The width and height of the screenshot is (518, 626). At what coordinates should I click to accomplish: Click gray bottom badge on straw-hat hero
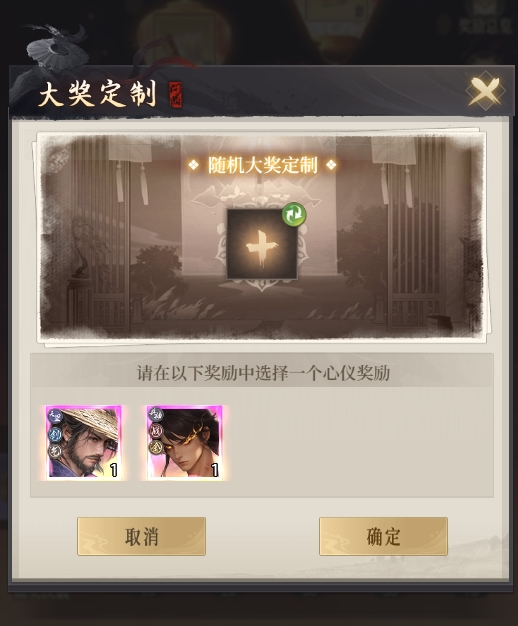pyautogui.click(x=55, y=451)
